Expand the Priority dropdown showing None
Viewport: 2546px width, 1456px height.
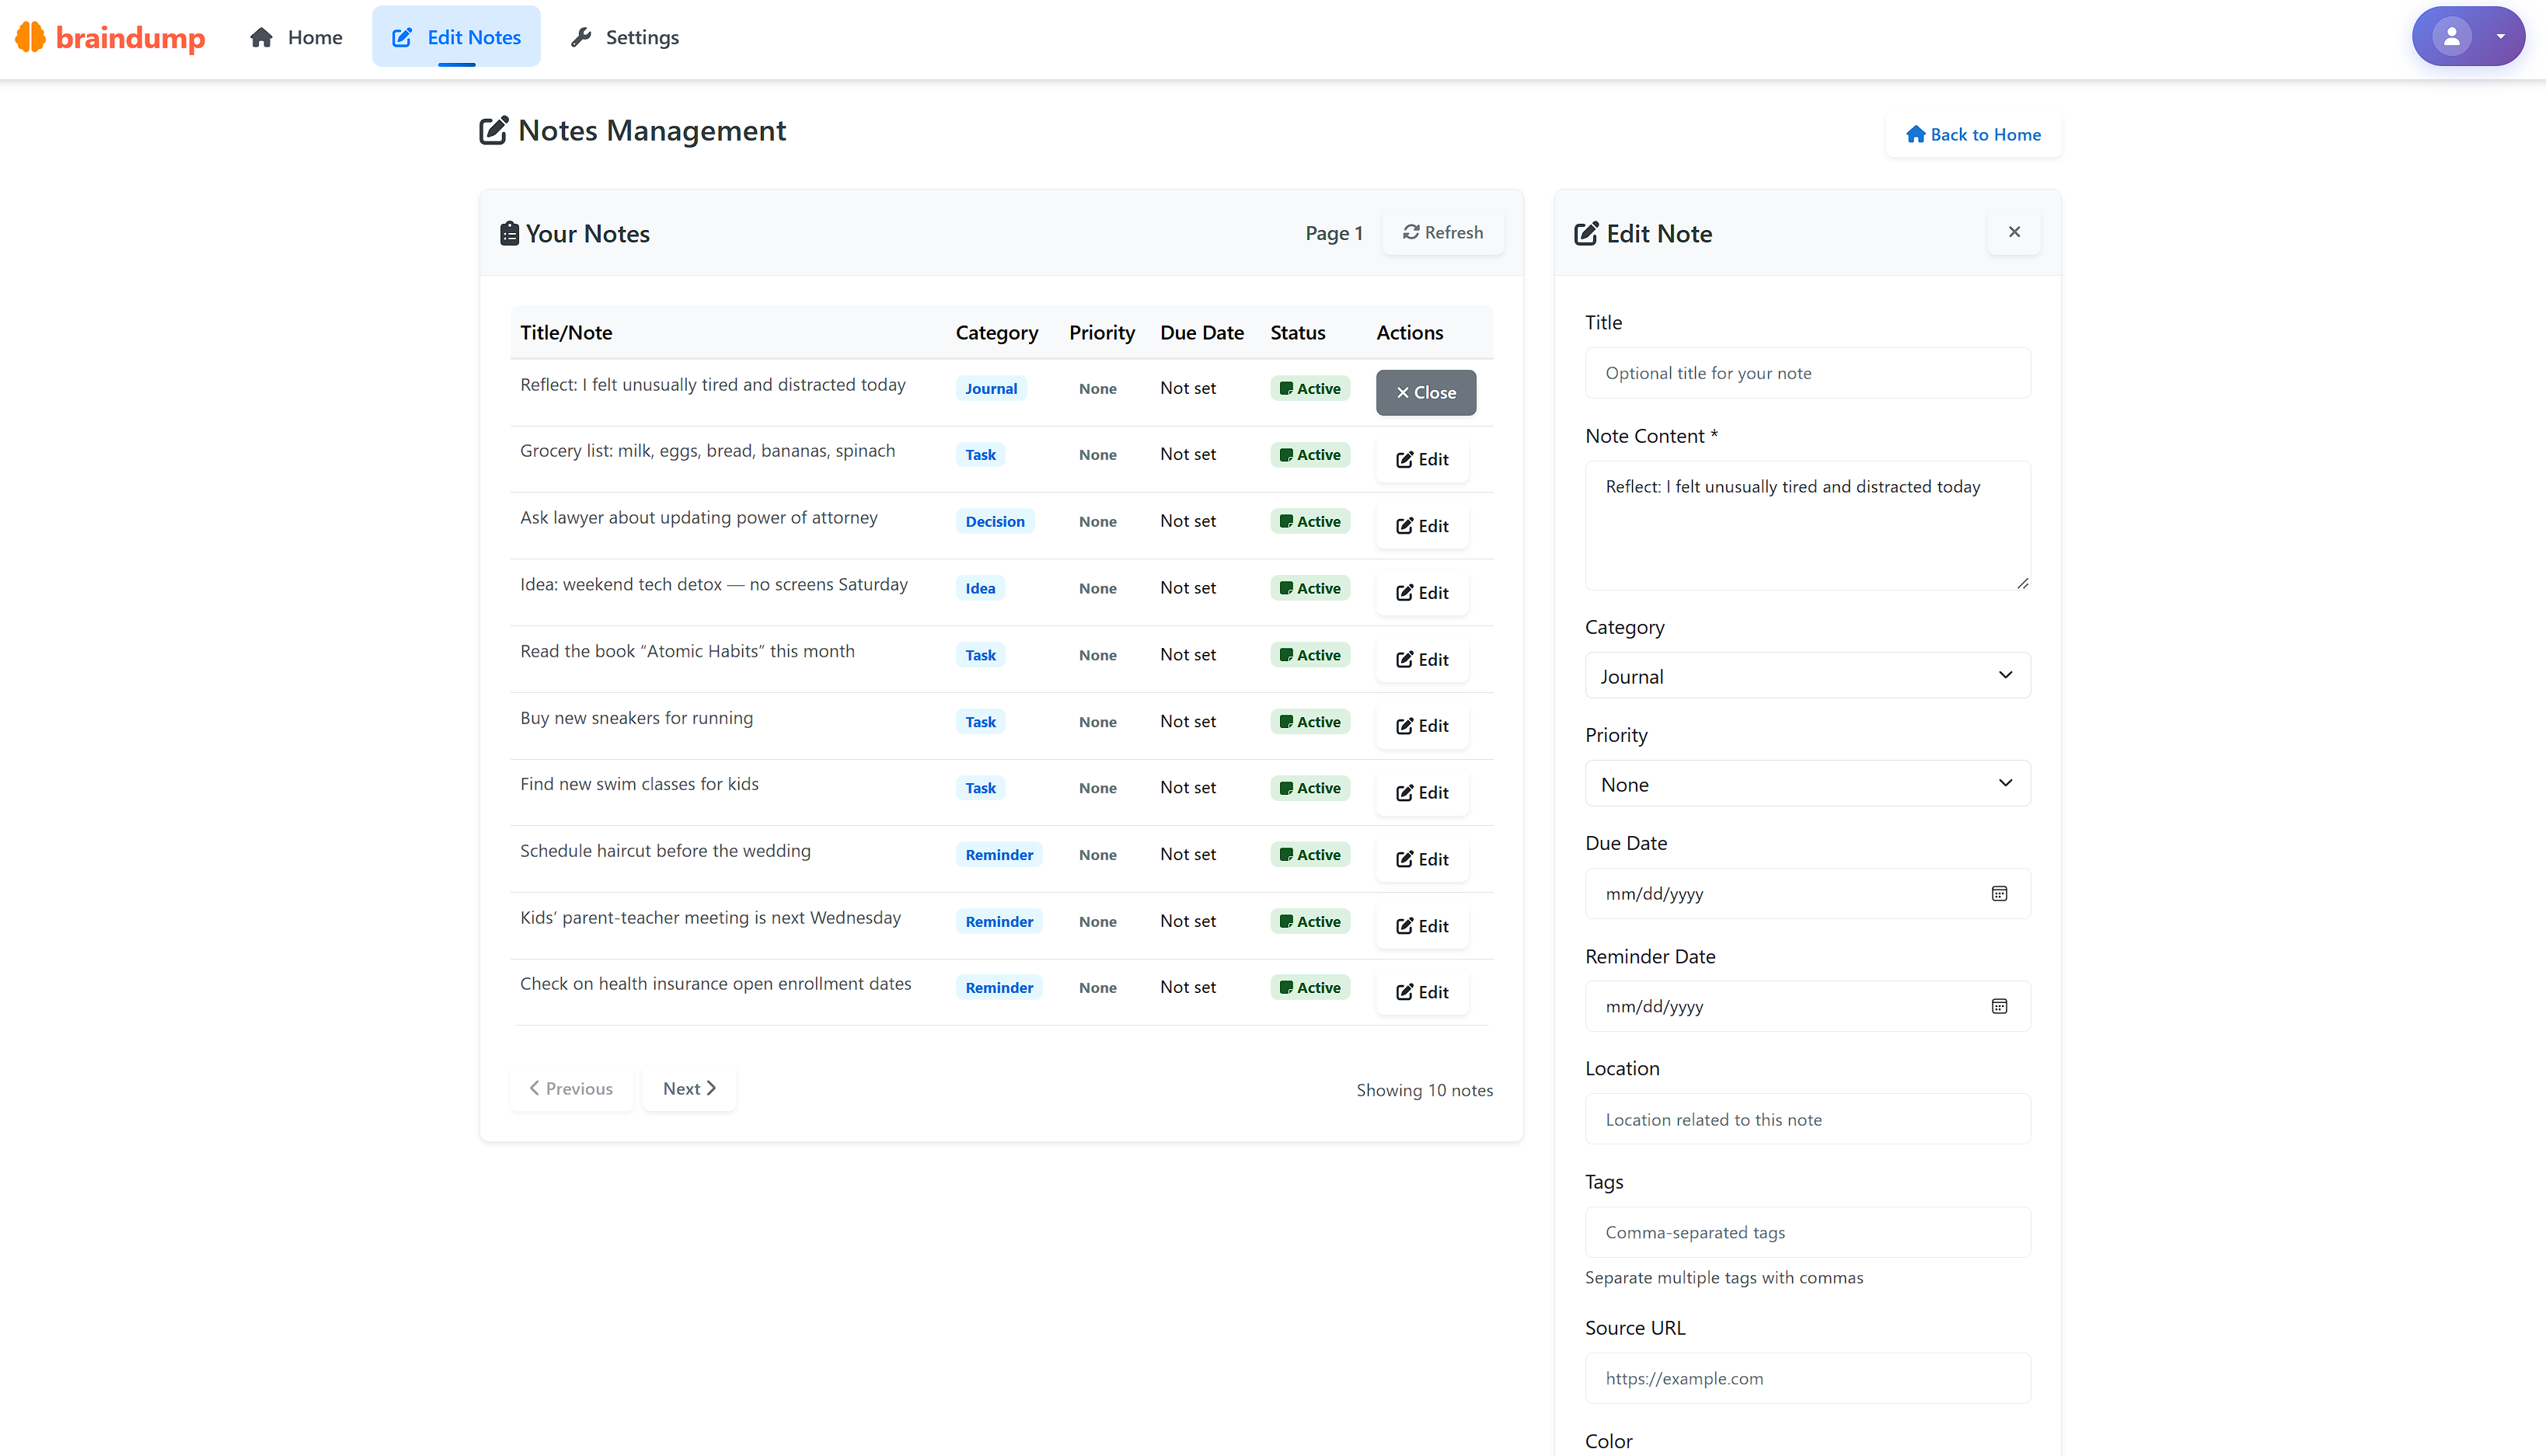coord(1806,784)
